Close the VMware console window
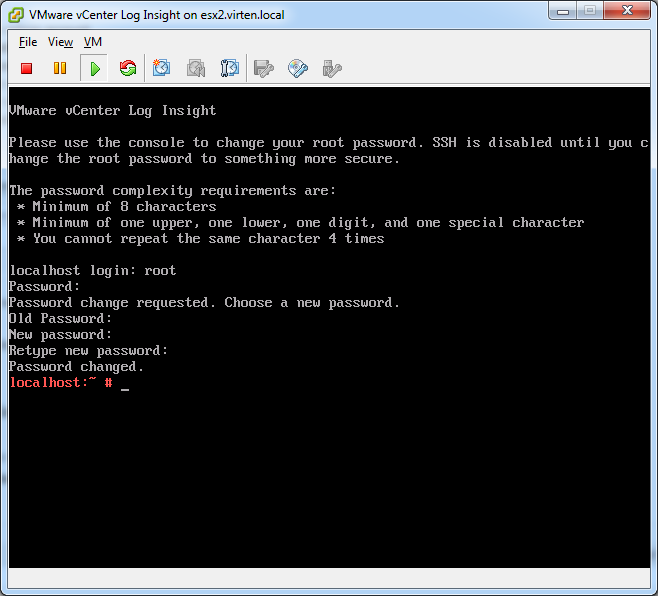 tap(627, 11)
